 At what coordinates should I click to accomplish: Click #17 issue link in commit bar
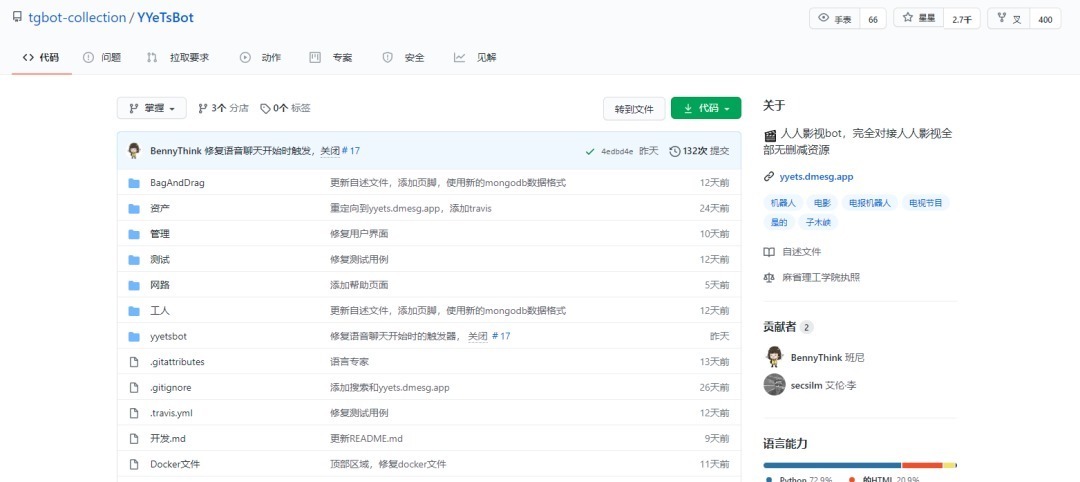351,151
